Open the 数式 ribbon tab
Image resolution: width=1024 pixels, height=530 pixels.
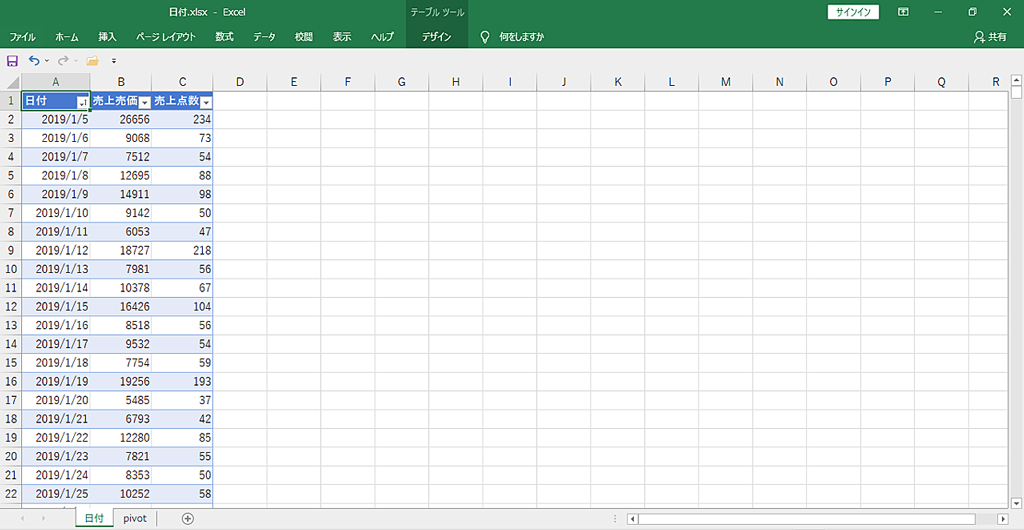224,37
